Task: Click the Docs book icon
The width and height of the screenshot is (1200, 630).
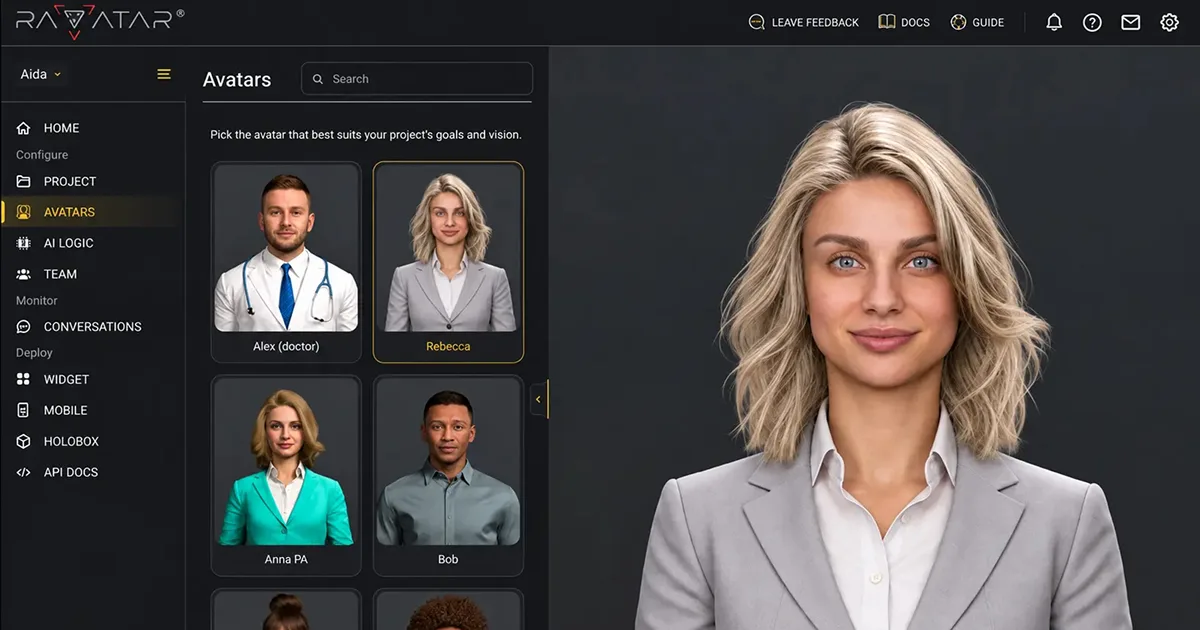Action: click(886, 22)
